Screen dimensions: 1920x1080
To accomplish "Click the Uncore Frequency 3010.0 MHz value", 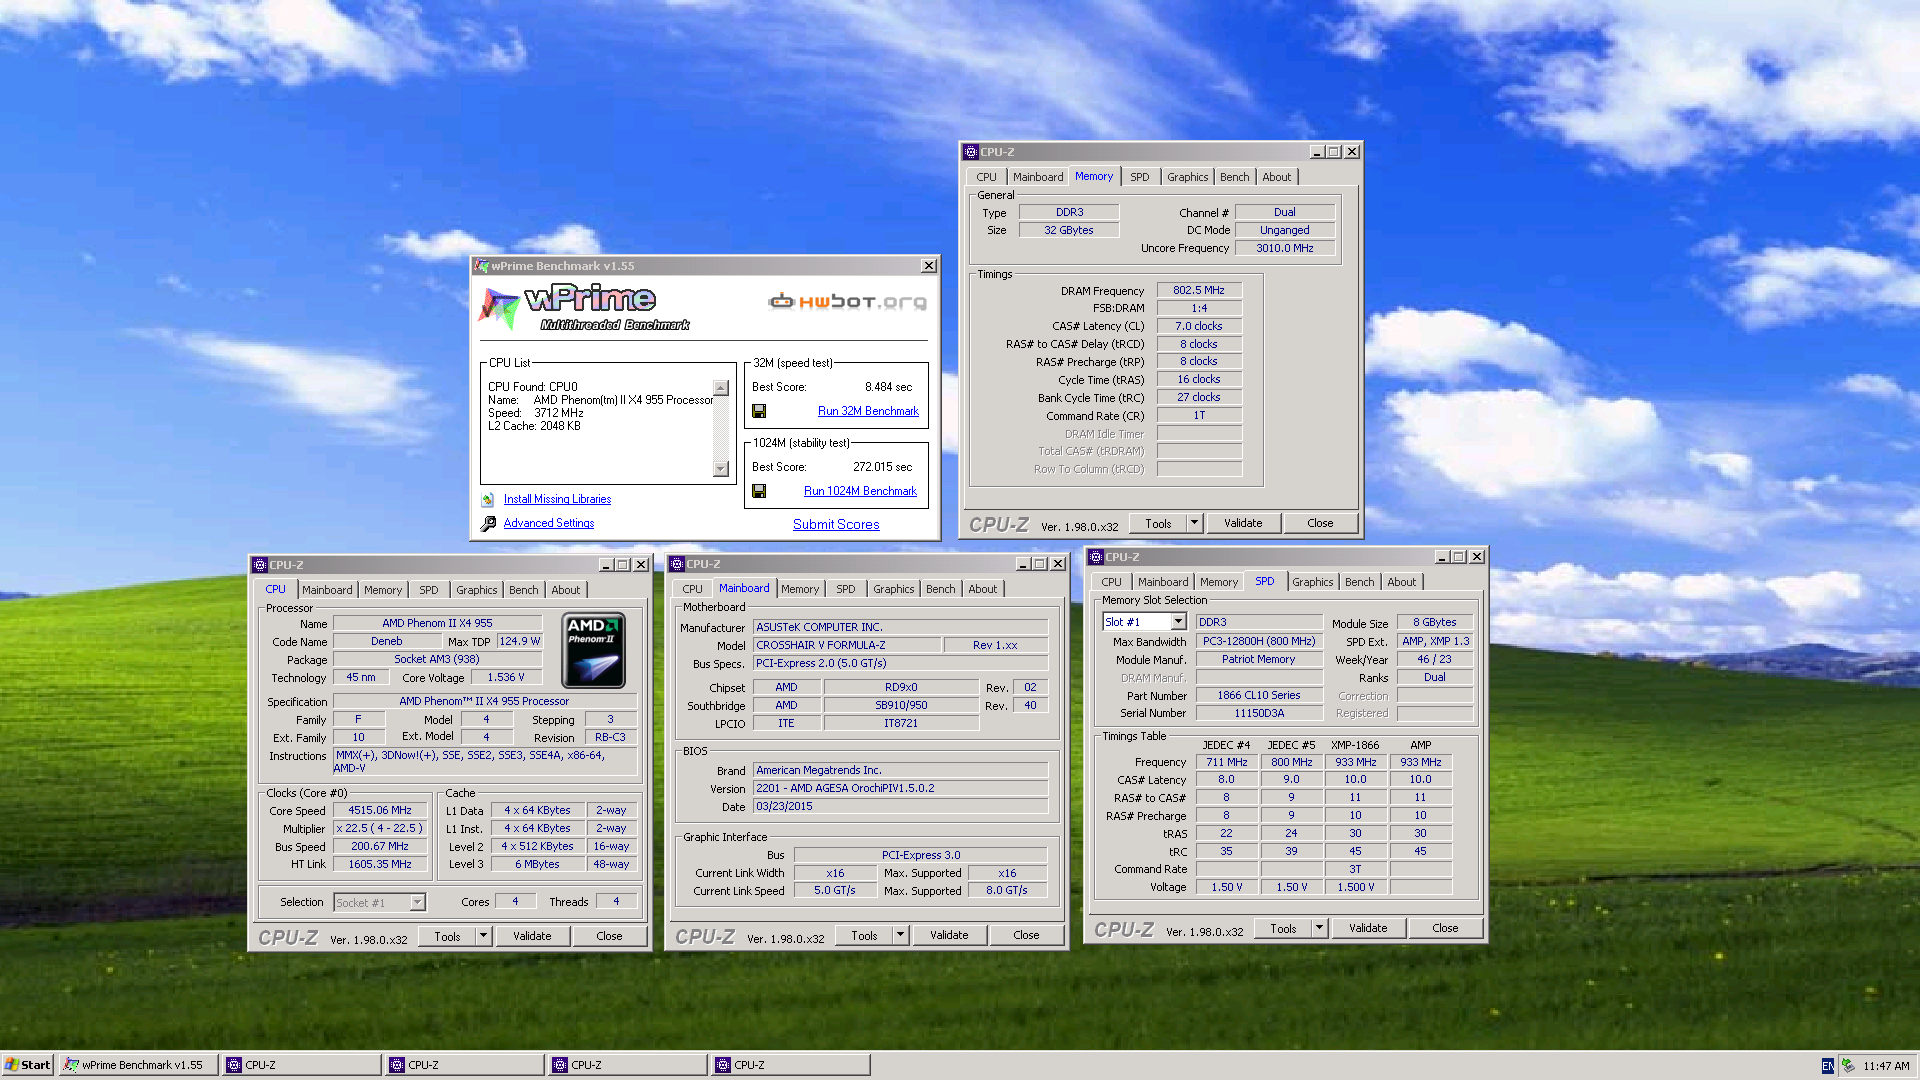I will pos(1284,248).
